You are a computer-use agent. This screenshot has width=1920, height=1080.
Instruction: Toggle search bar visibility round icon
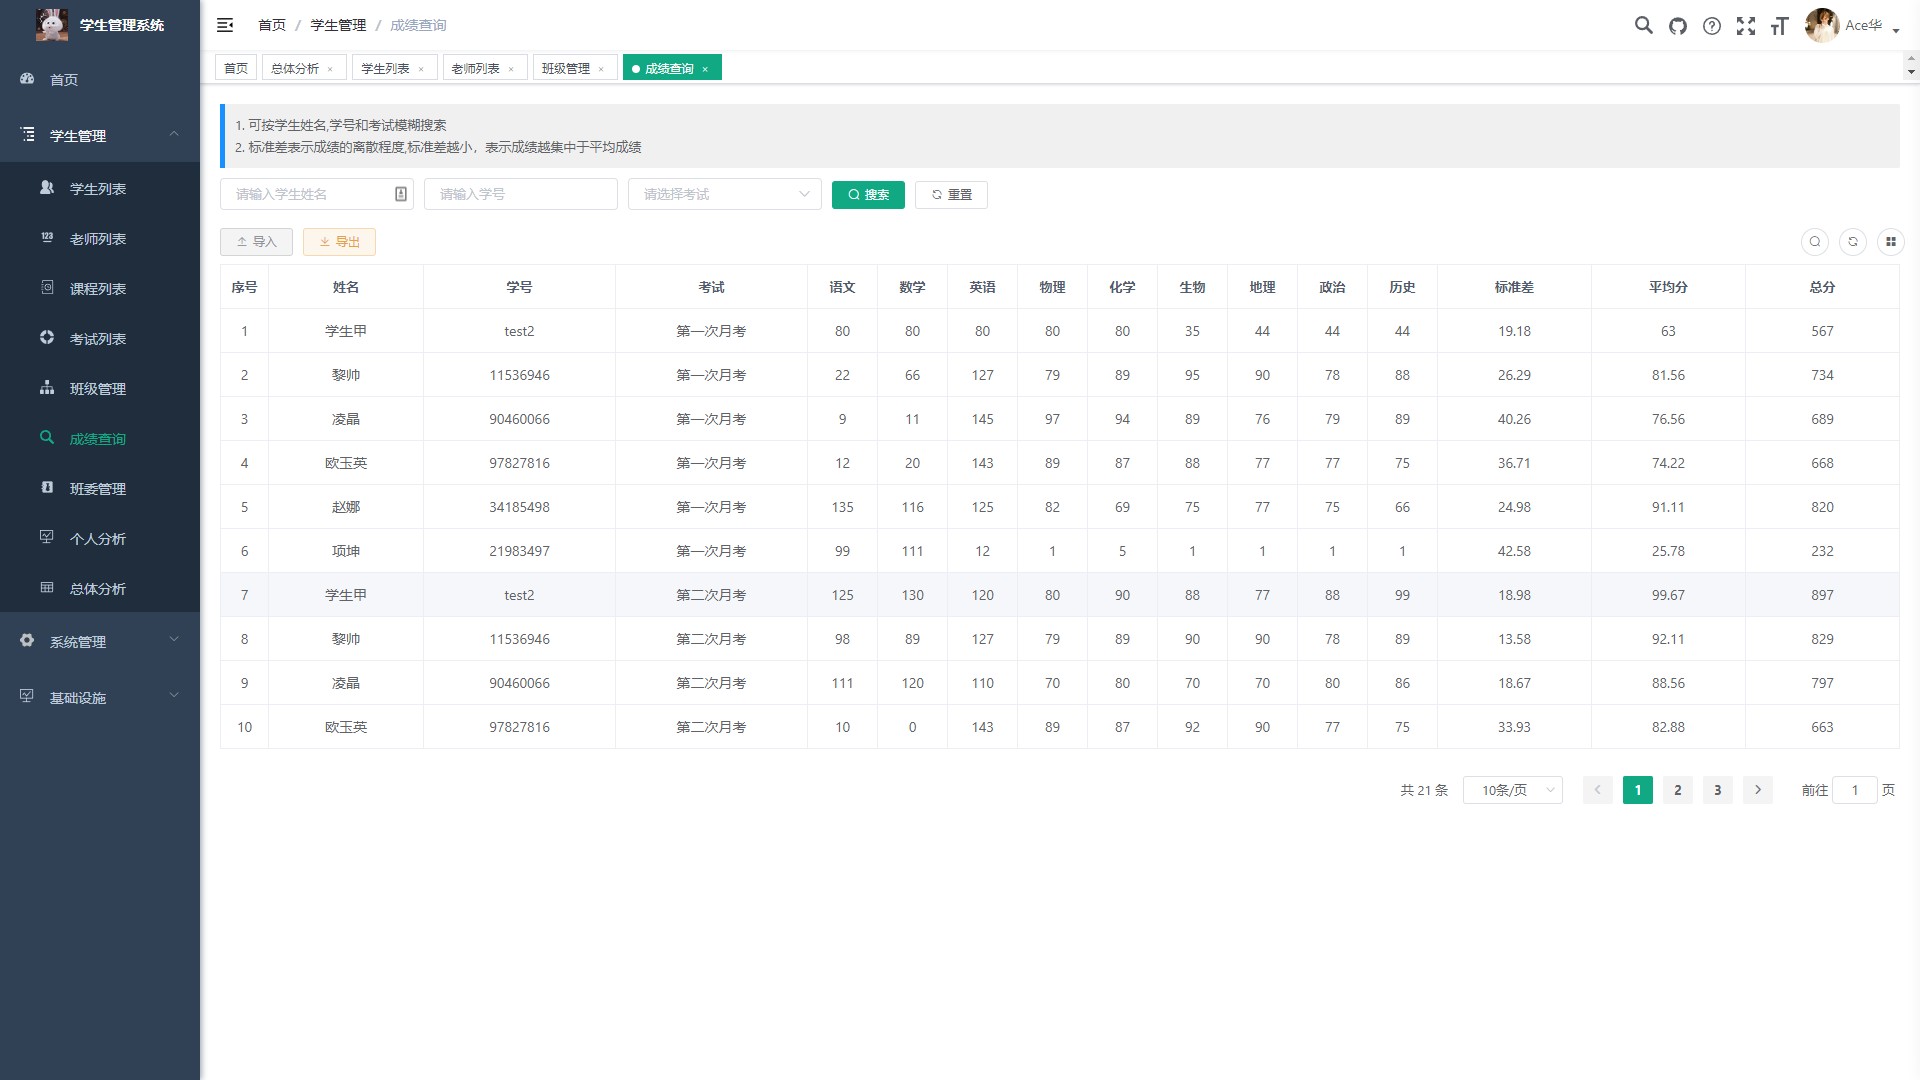pyautogui.click(x=1815, y=242)
